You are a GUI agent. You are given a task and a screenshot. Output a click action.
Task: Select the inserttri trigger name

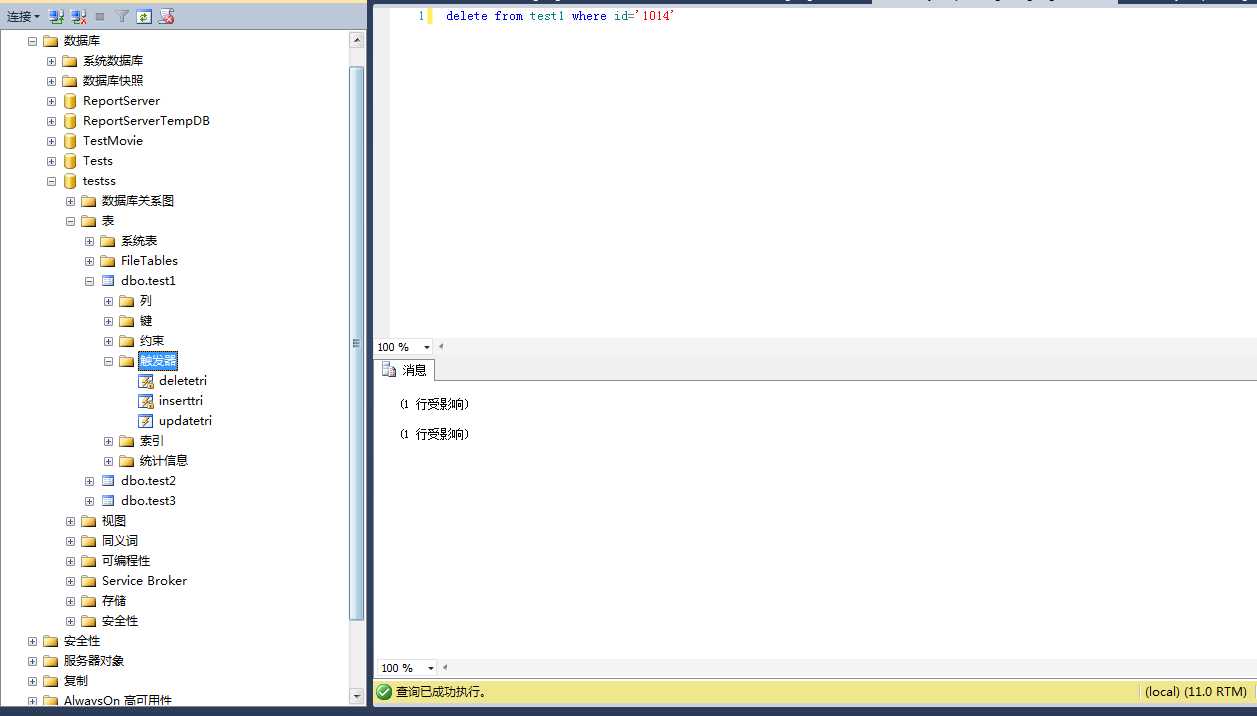[181, 401]
